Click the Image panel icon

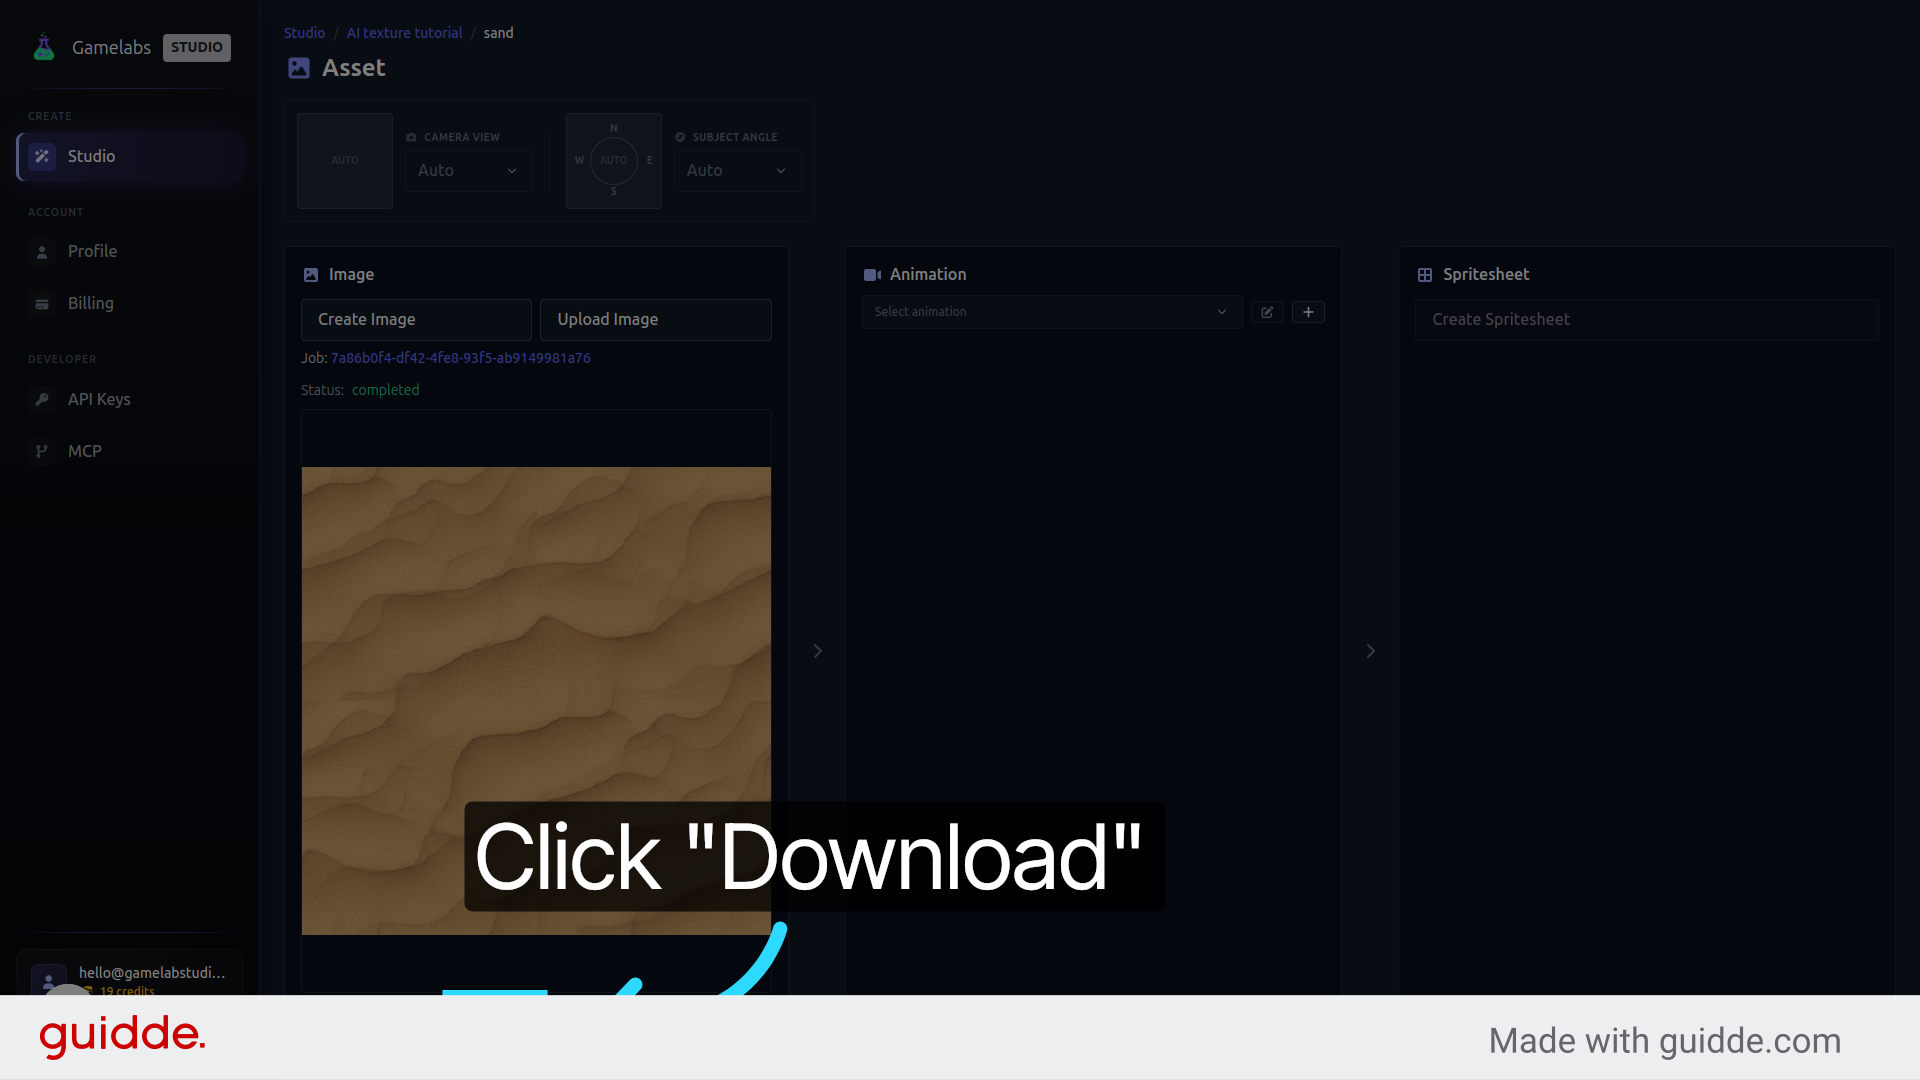tap(311, 274)
